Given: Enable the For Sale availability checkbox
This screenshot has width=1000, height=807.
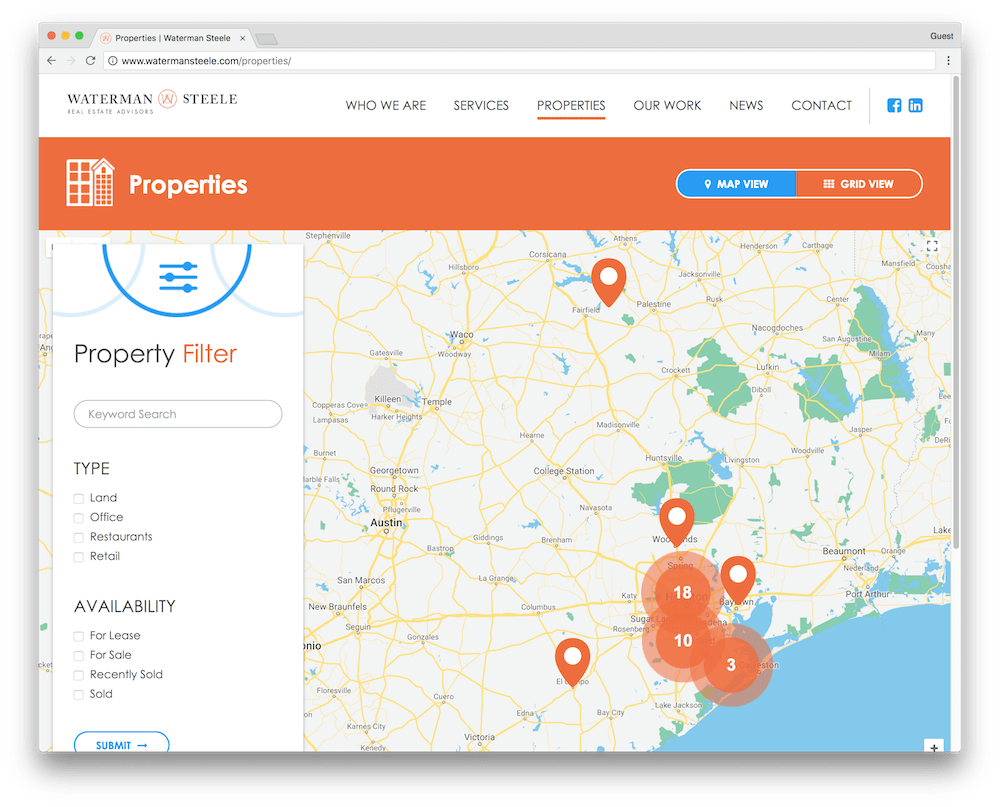Looking at the screenshot, I should [78, 656].
